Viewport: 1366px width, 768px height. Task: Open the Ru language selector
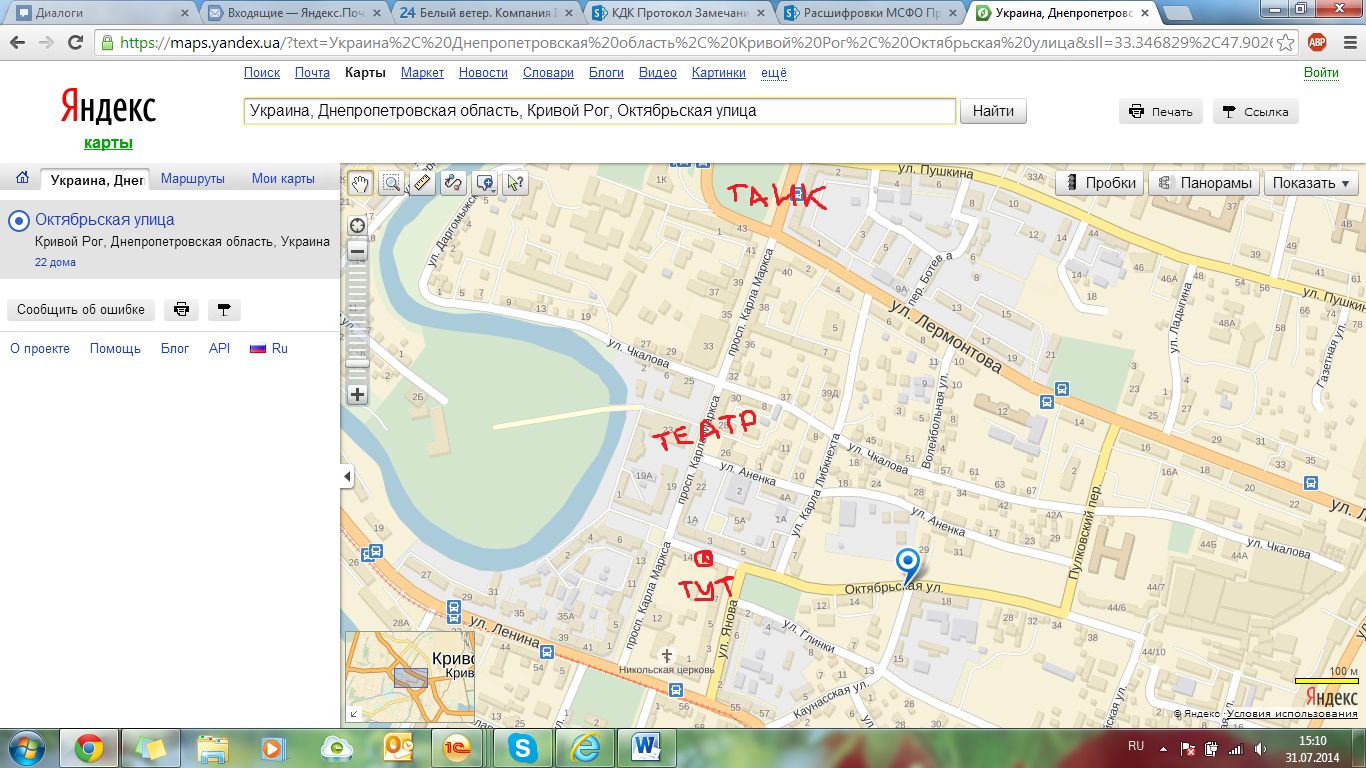pyautogui.click(x=269, y=349)
